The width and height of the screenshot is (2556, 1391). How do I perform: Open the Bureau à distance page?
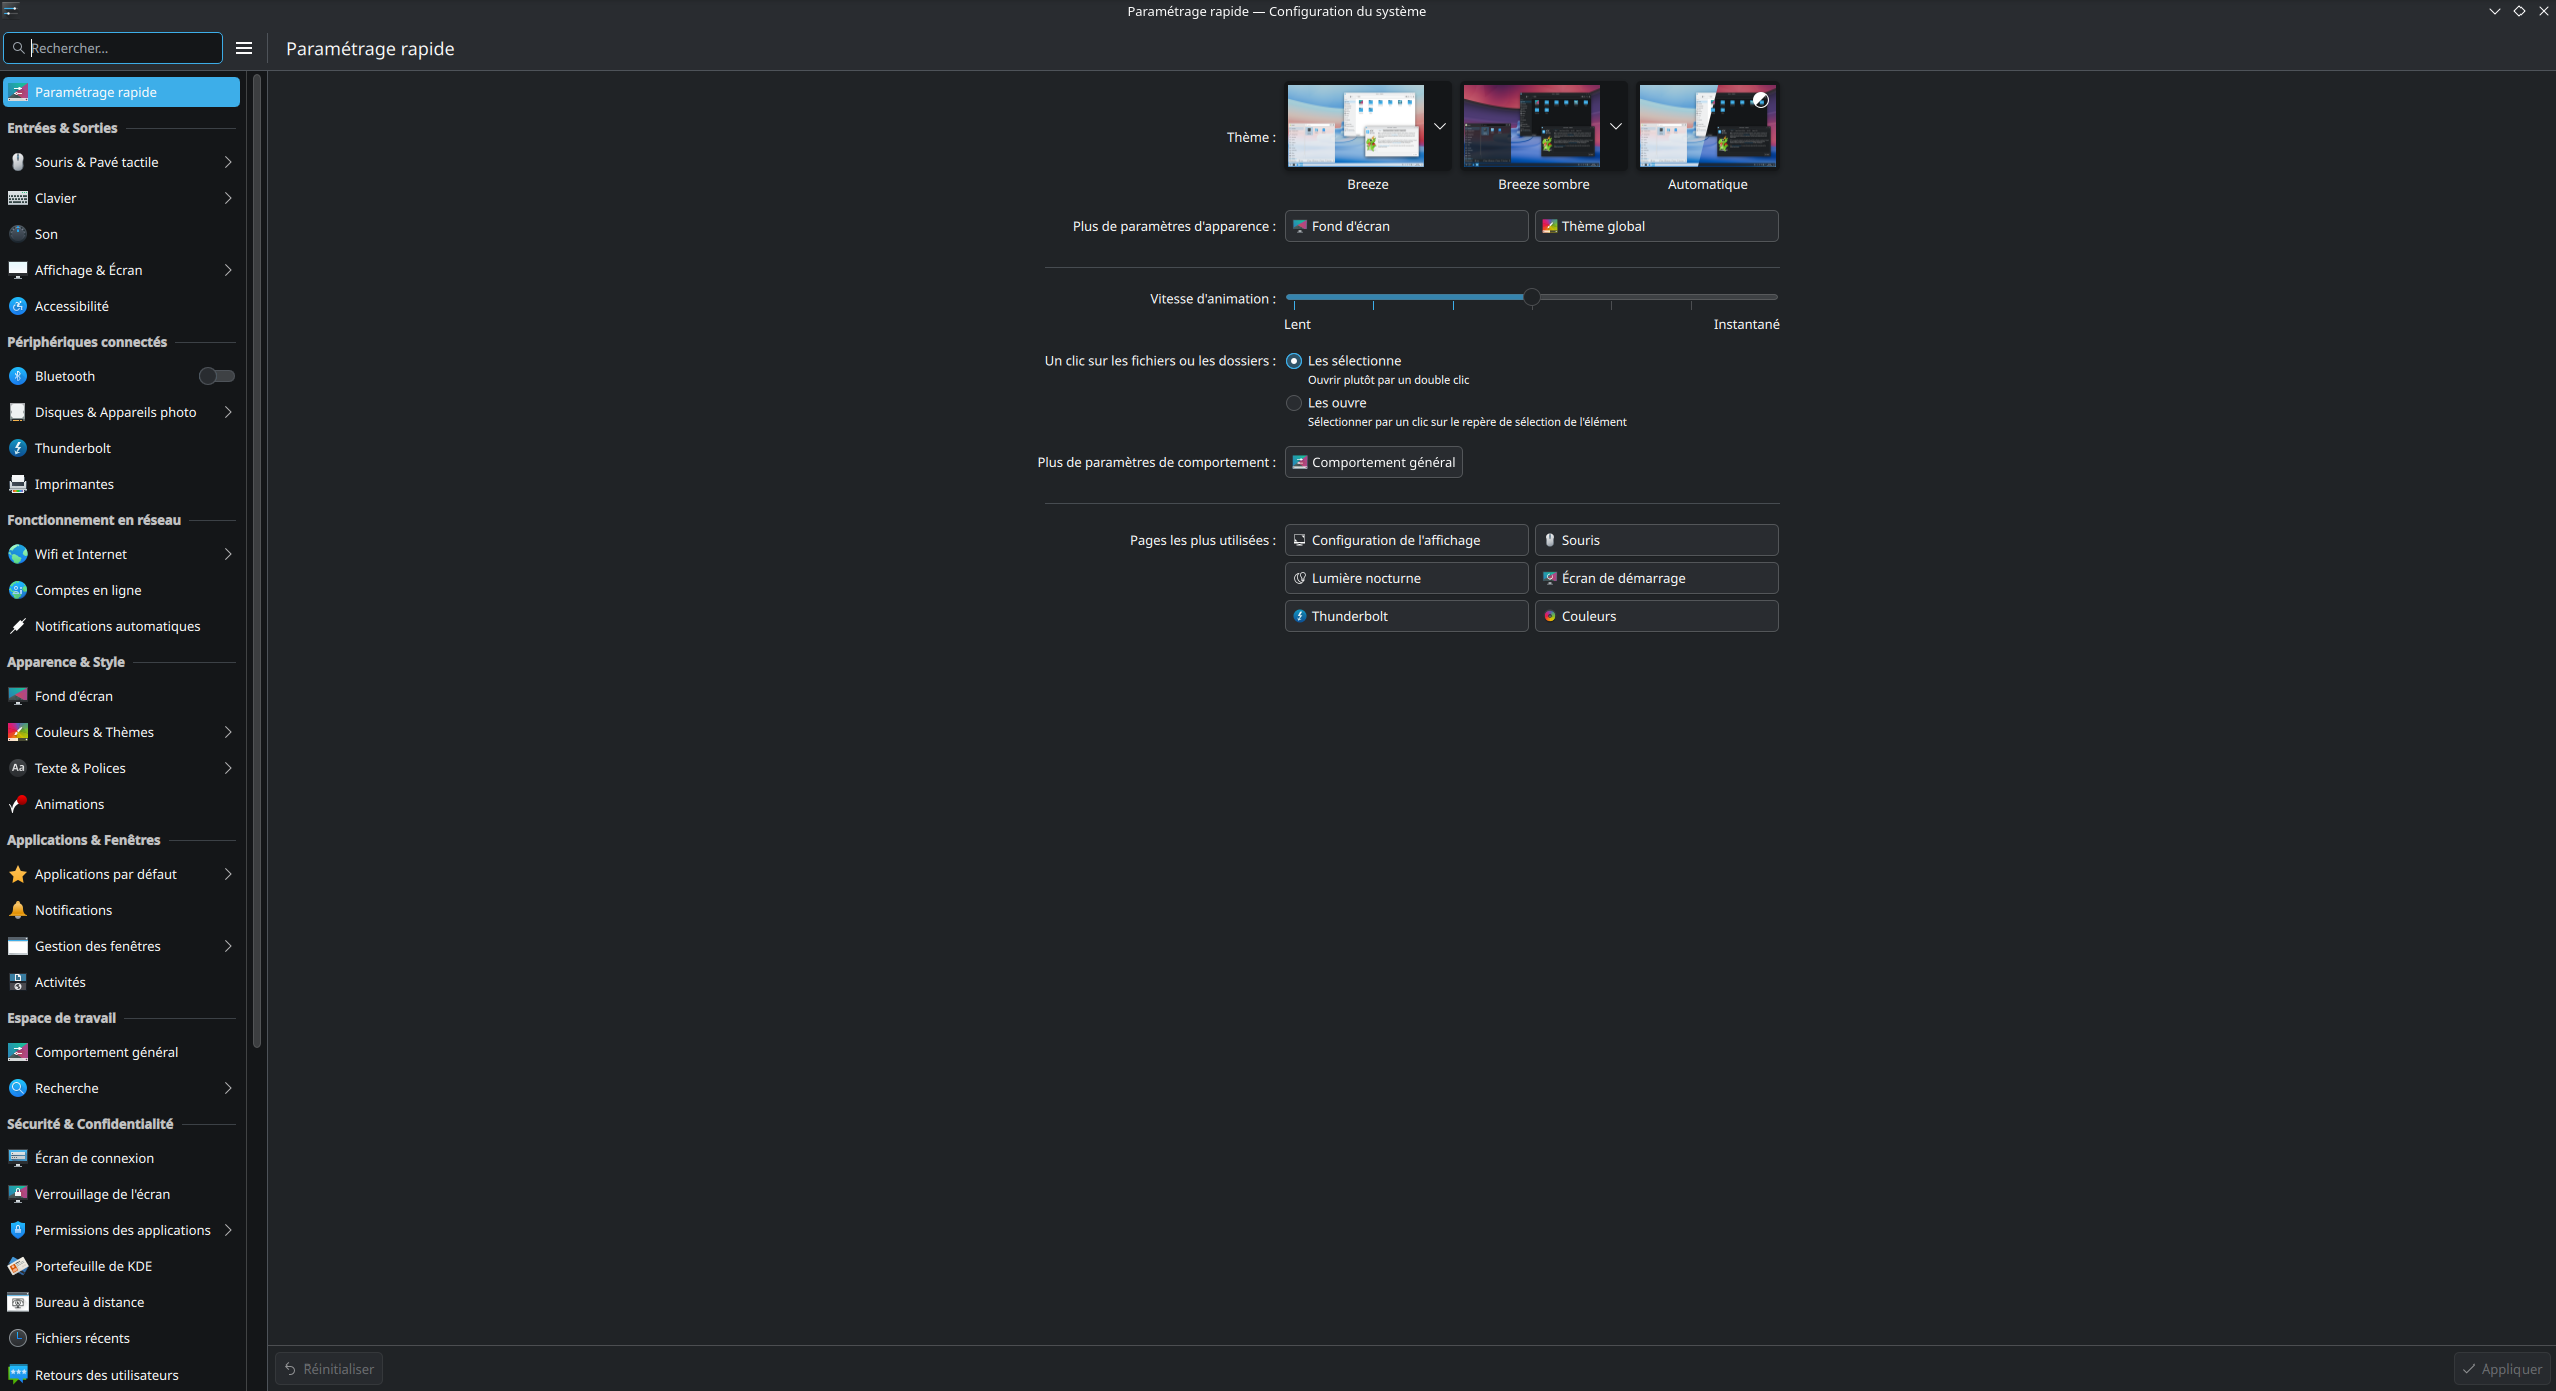[x=121, y=1302]
